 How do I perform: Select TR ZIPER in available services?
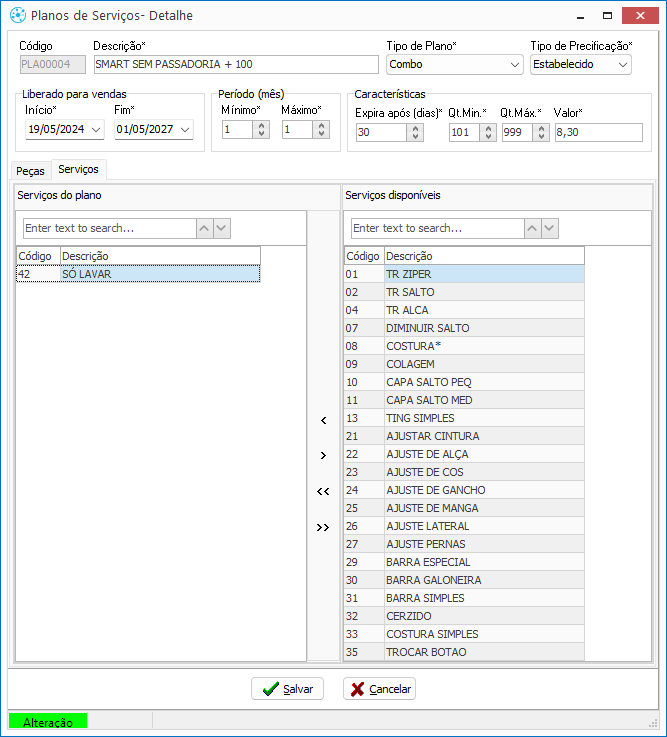pyautogui.click(x=464, y=274)
